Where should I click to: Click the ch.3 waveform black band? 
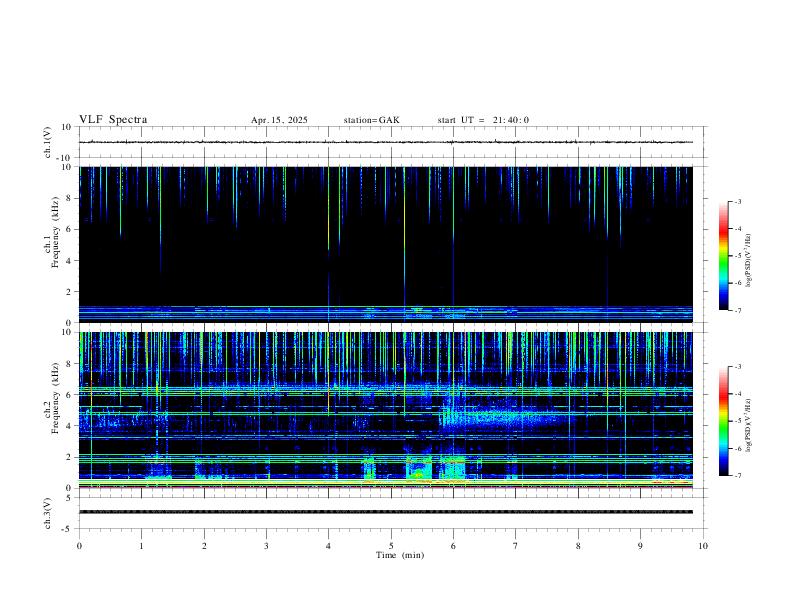pos(386,512)
